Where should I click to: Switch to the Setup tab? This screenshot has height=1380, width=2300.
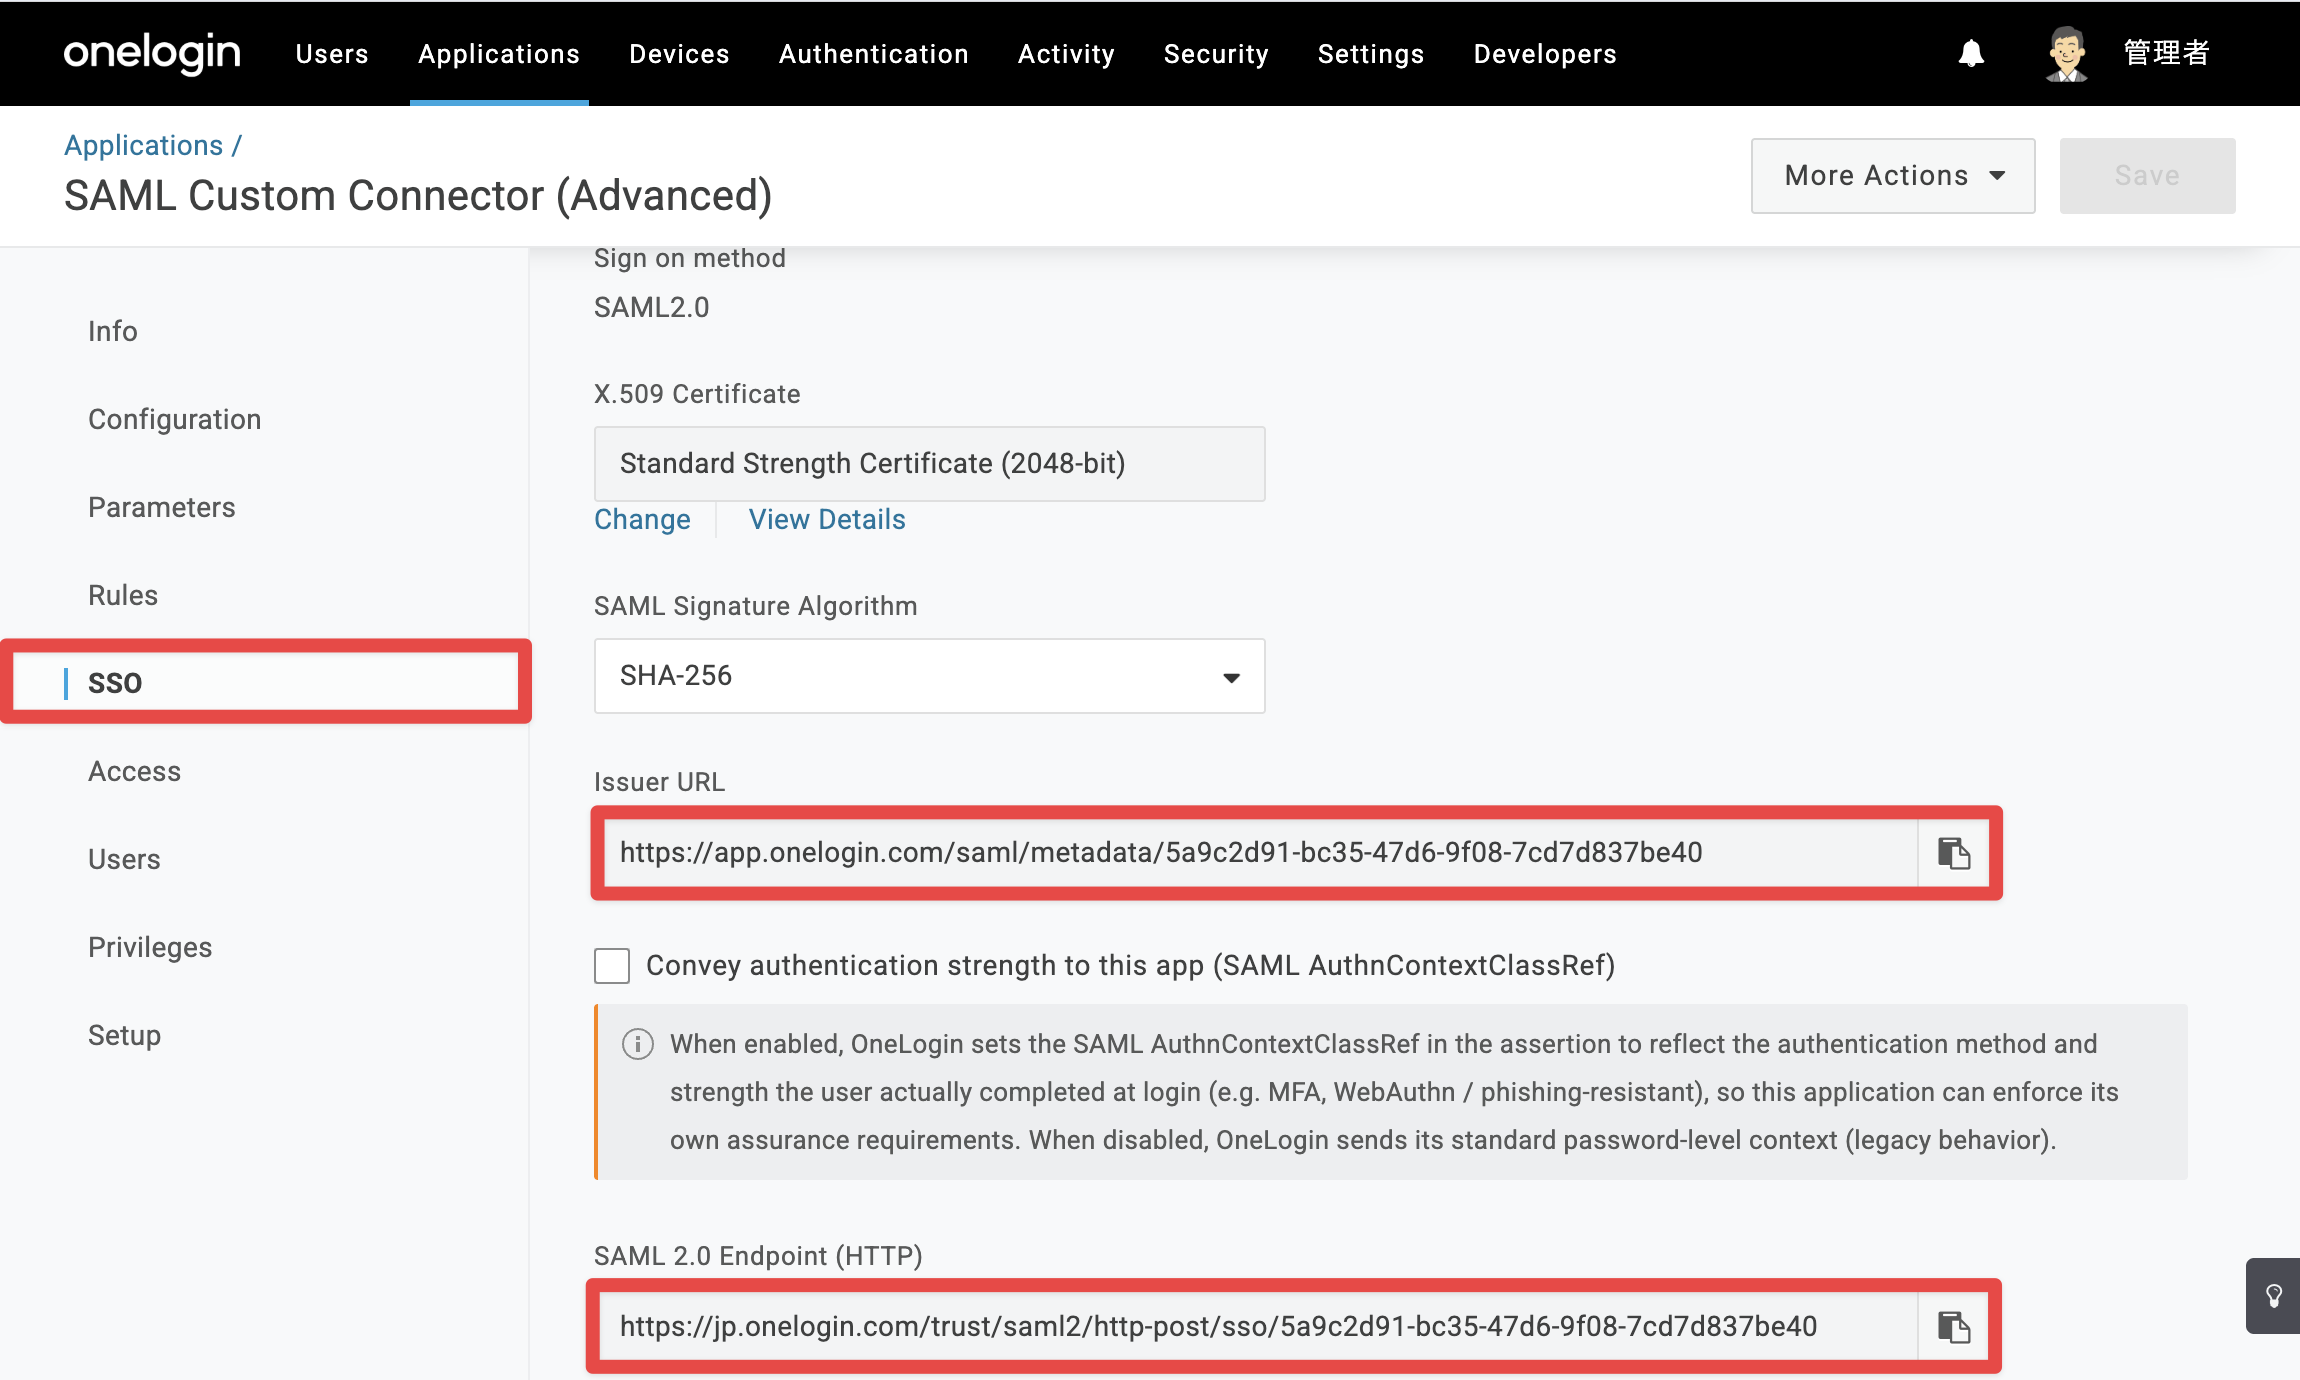(x=124, y=1035)
